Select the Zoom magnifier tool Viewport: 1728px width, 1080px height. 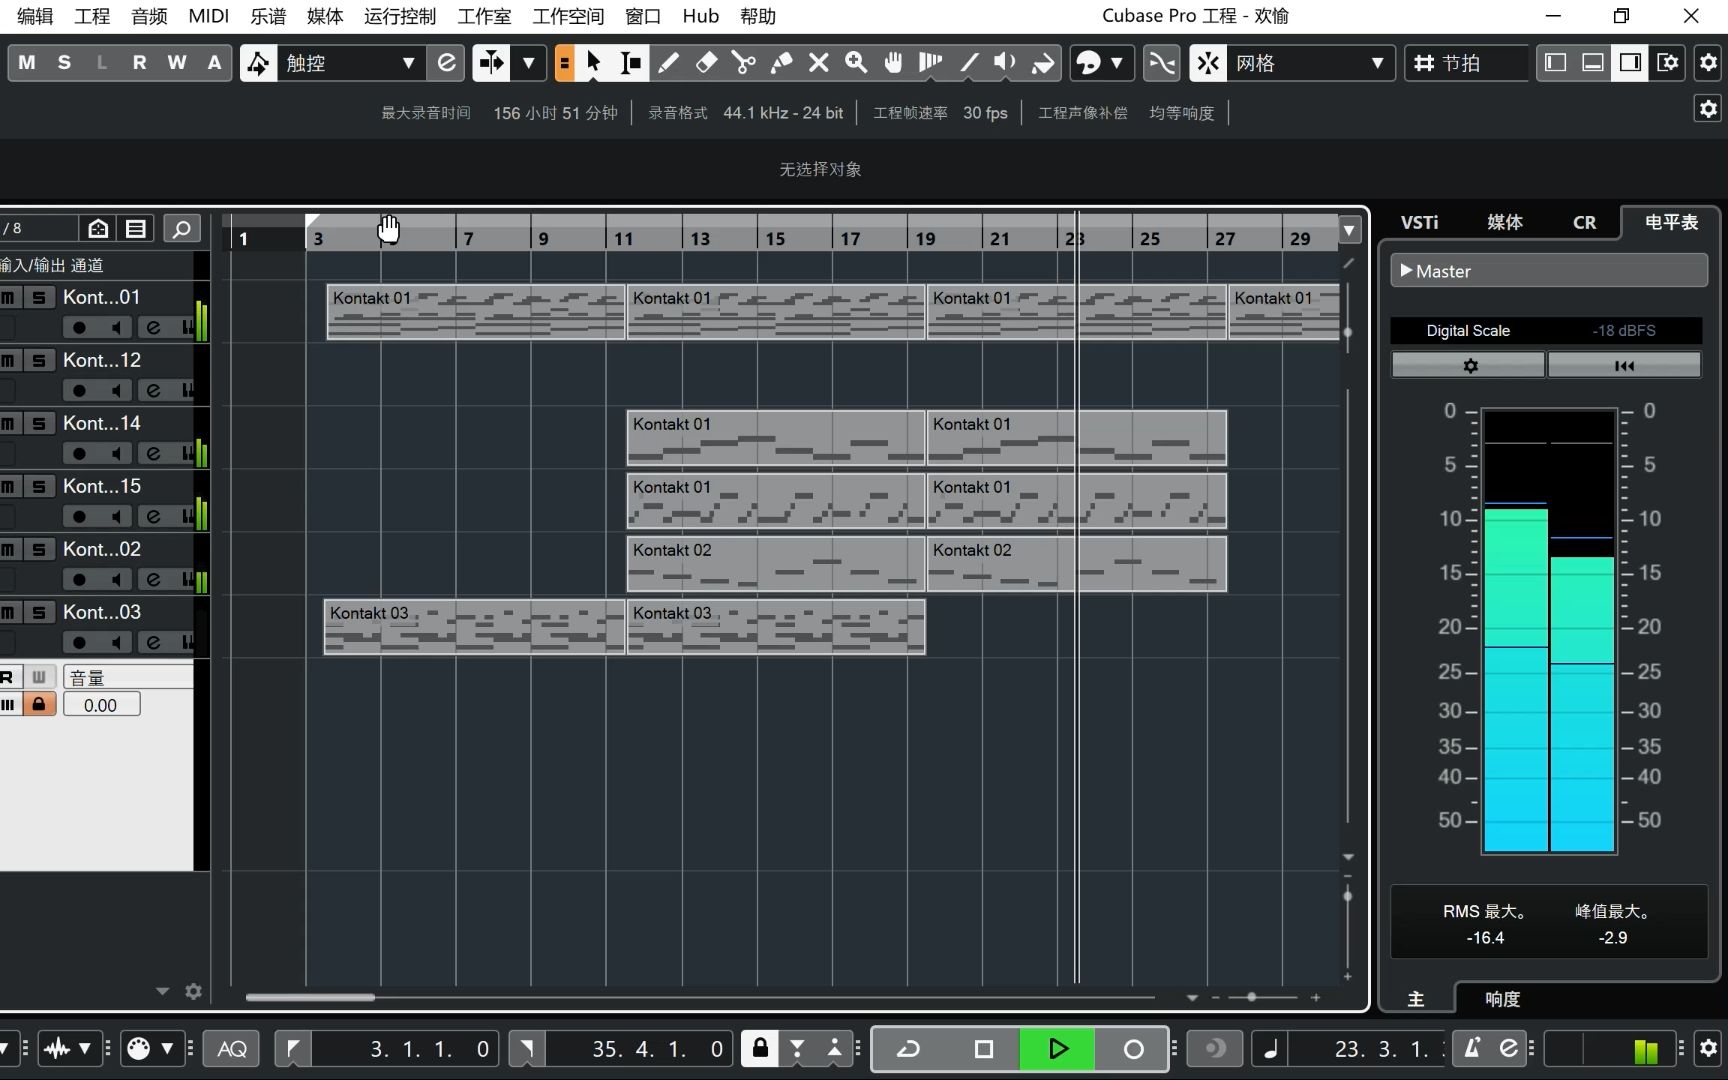coord(856,63)
